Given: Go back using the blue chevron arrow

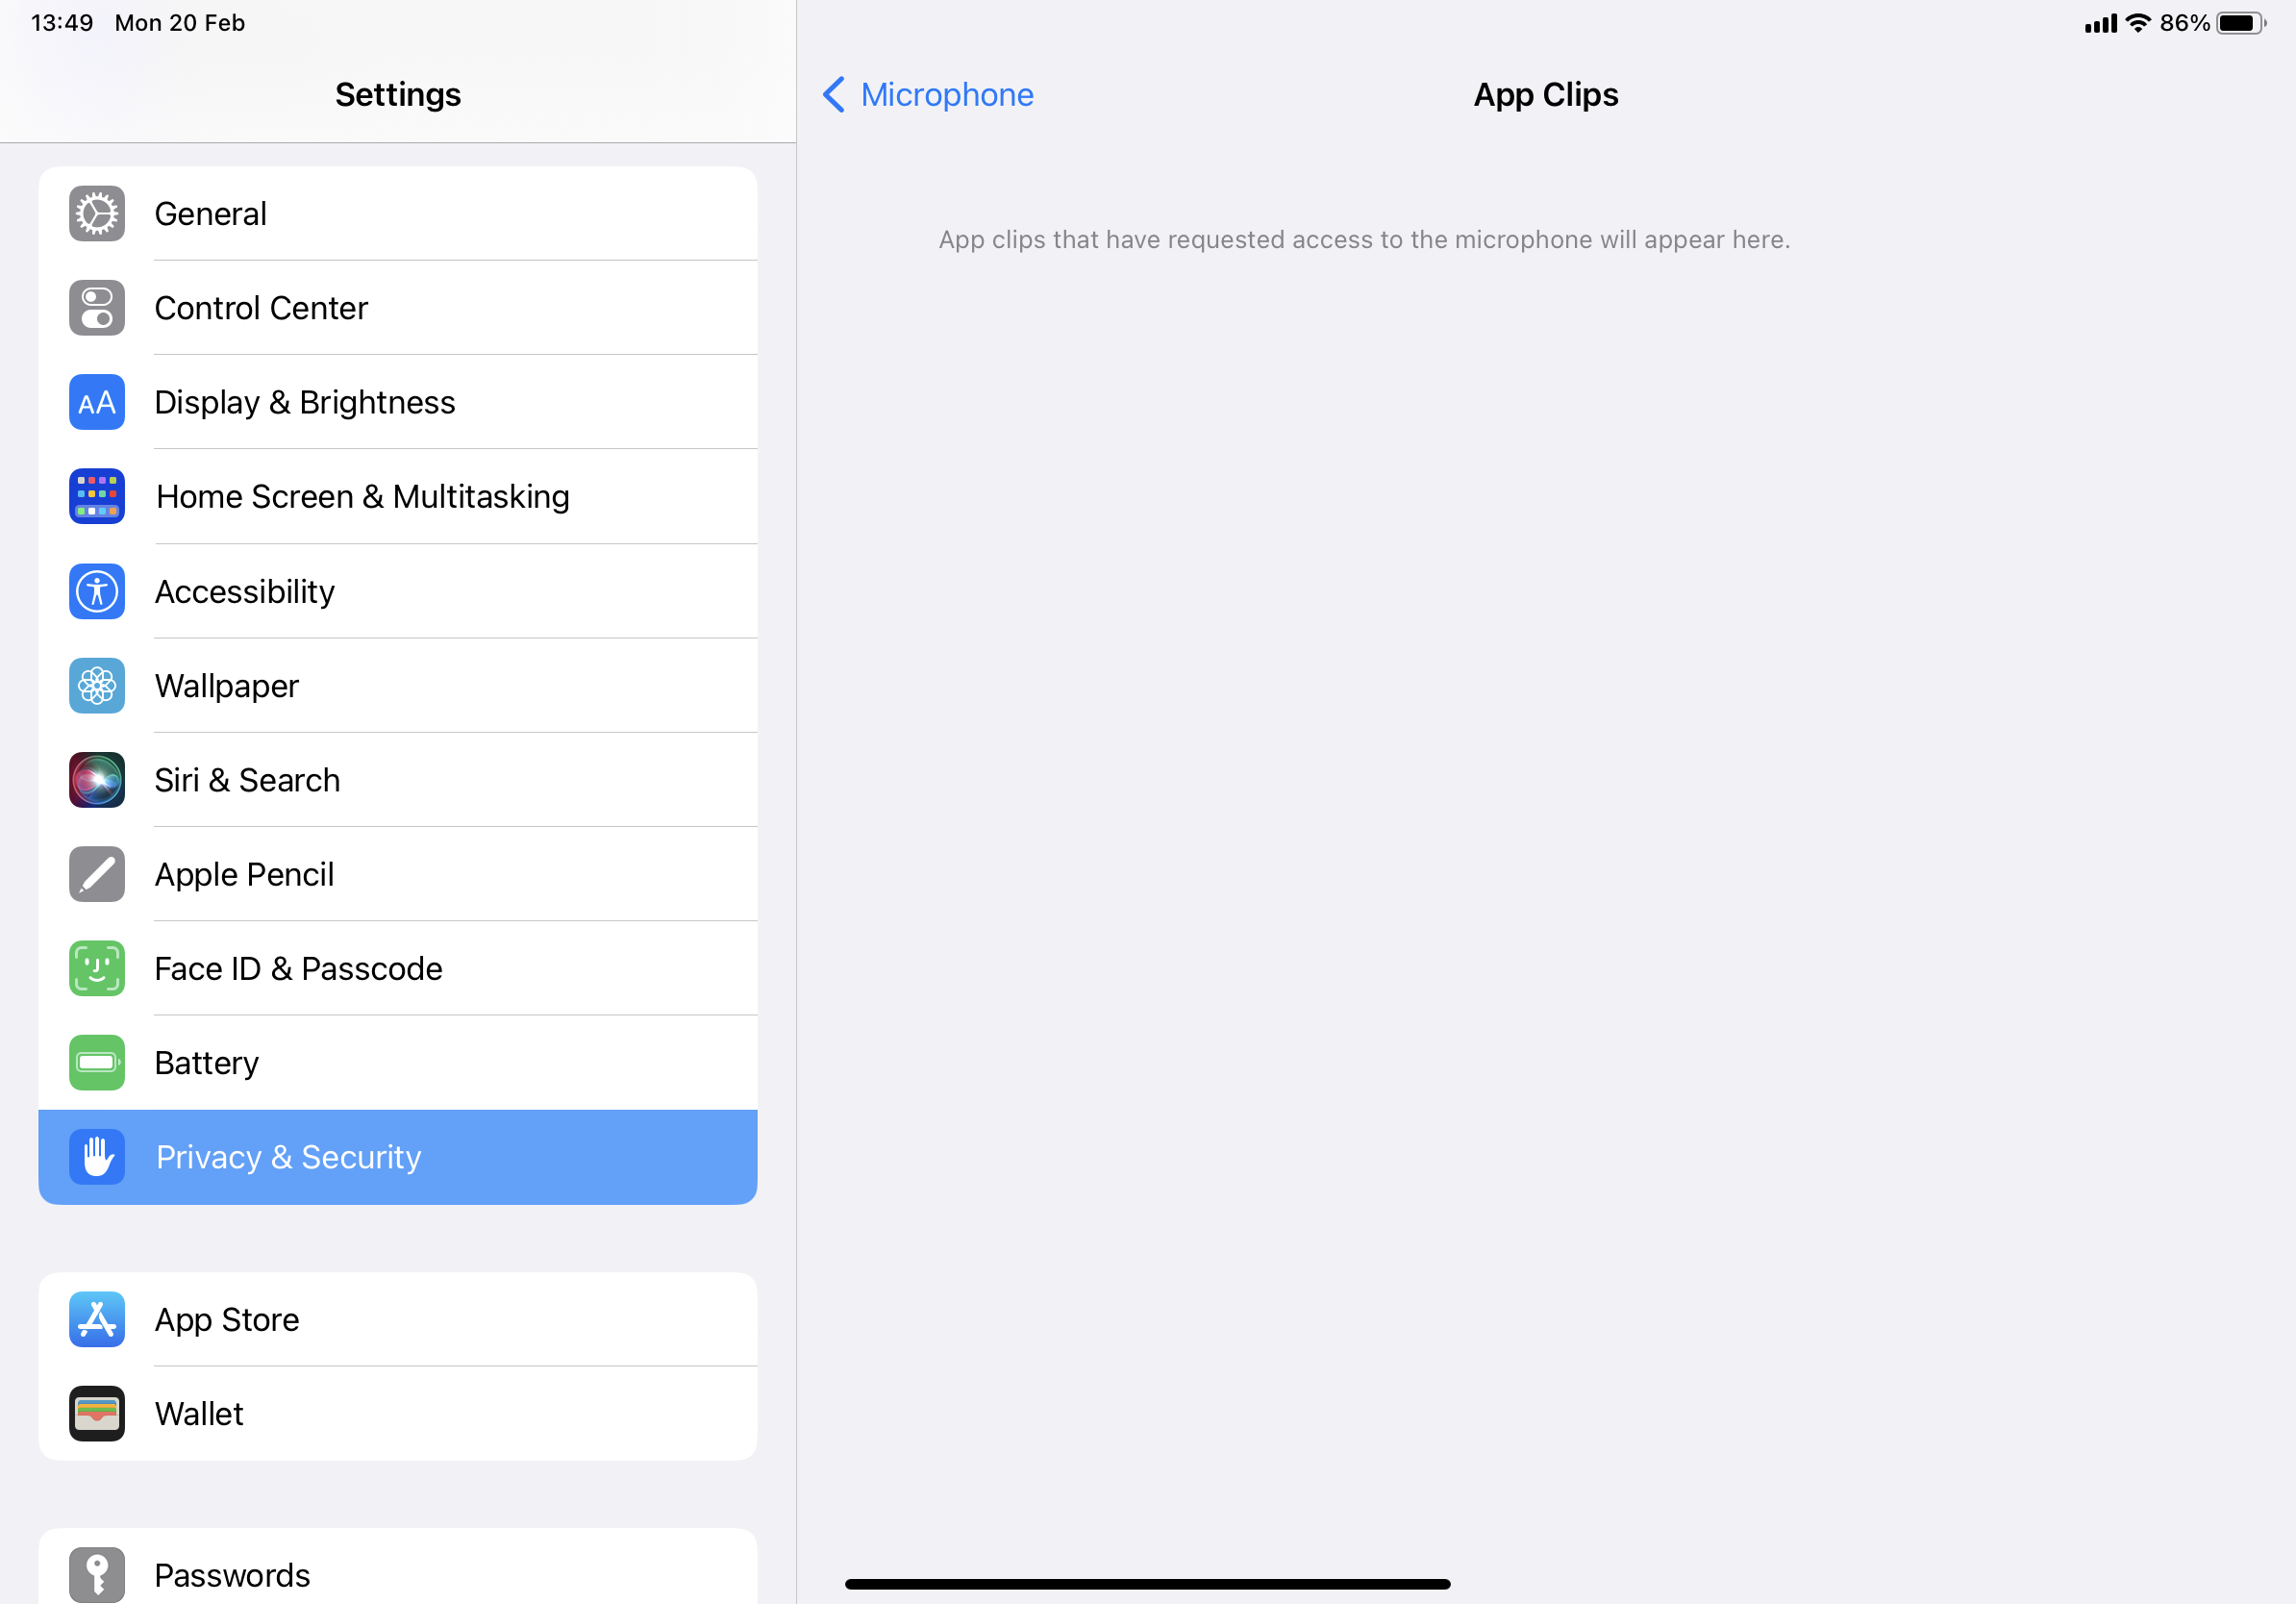Looking at the screenshot, I should (x=834, y=95).
